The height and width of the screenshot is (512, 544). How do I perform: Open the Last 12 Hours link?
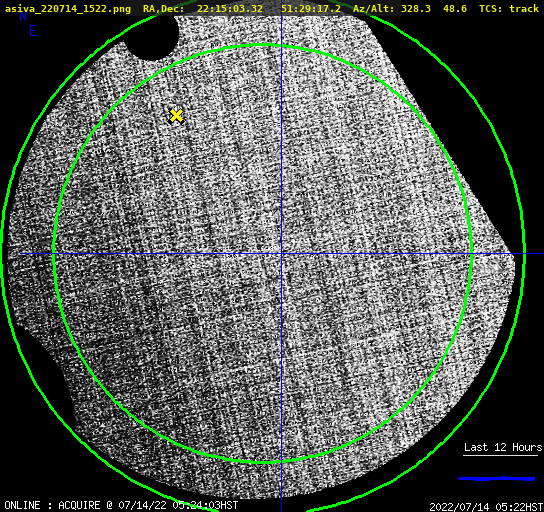(503, 447)
